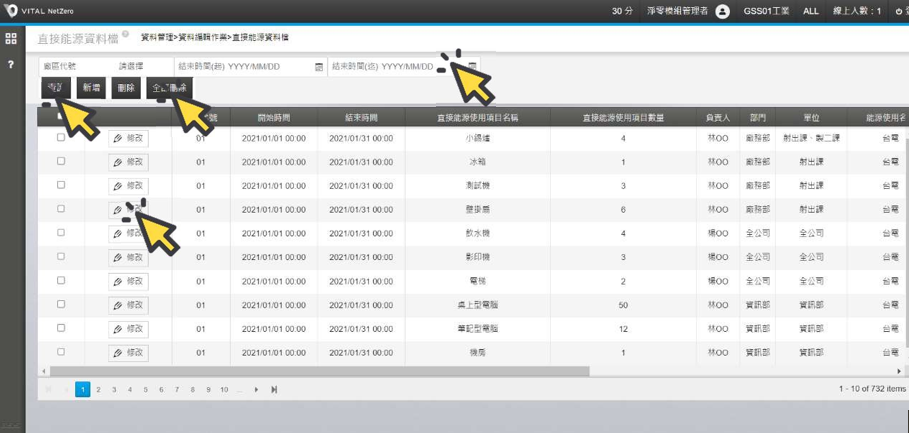The width and height of the screenshot is (909, 433).
Task: Check the checkbox for the 小鍋爐 row
Action: tap(61, 137)
